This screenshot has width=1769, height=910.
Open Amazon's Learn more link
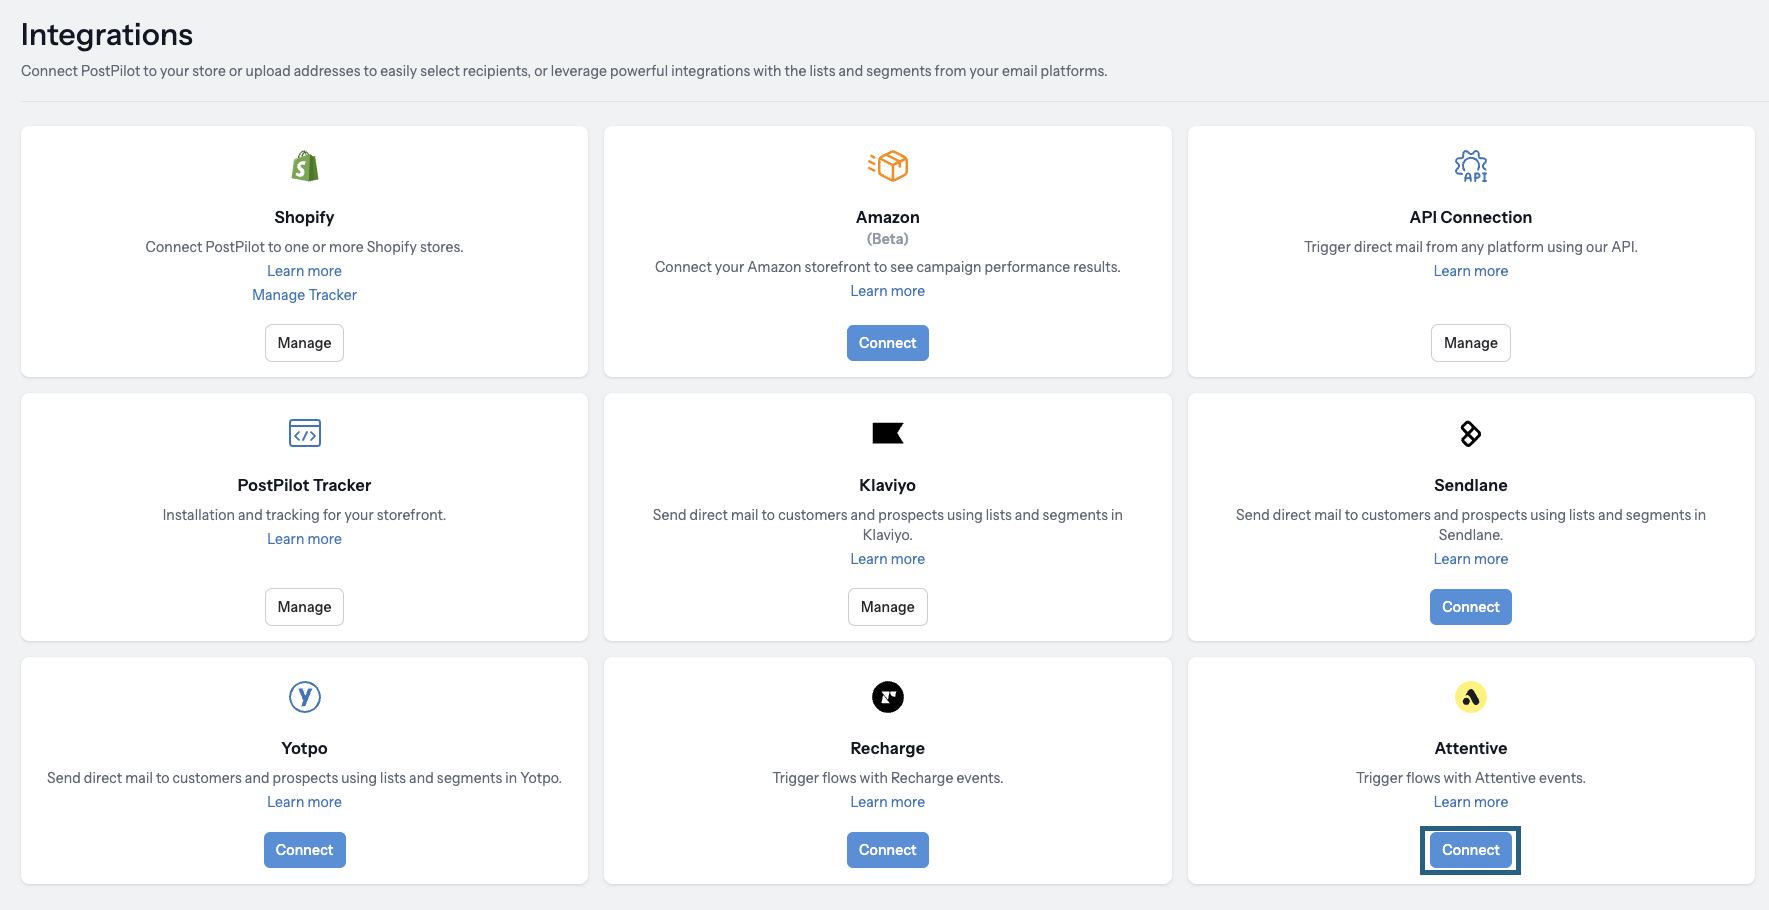[x=888, y=291]
